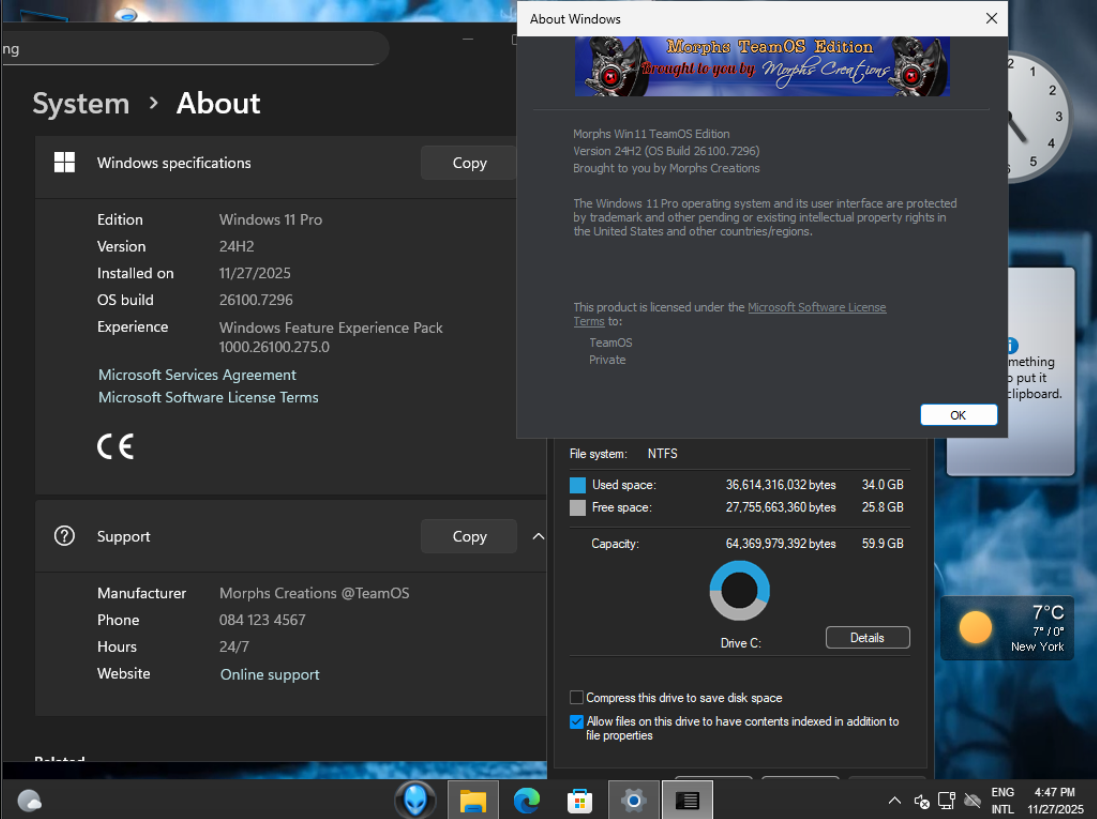Image resolution: width=1097 pixels, height=819 pixels.
Task: Click the Support question mark icon
Action: (x=65, y=536)
